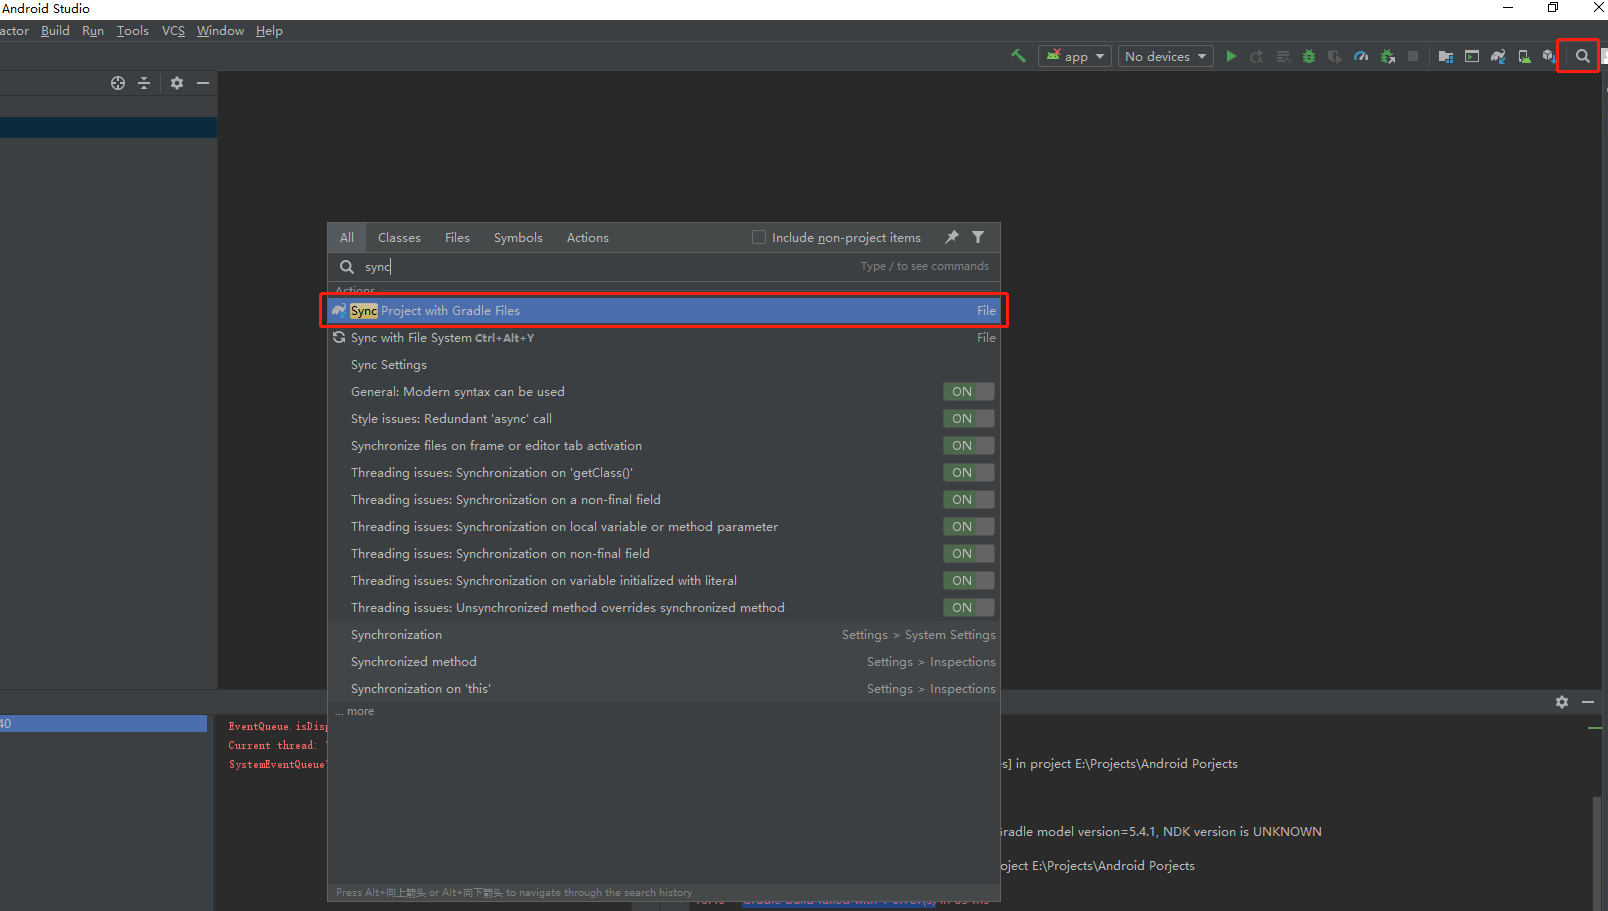The width and height of the screenshot is (1608, 911).
Task: Click Attach Debugger to Android Process icon
Action: click(x=1387, y=56)
